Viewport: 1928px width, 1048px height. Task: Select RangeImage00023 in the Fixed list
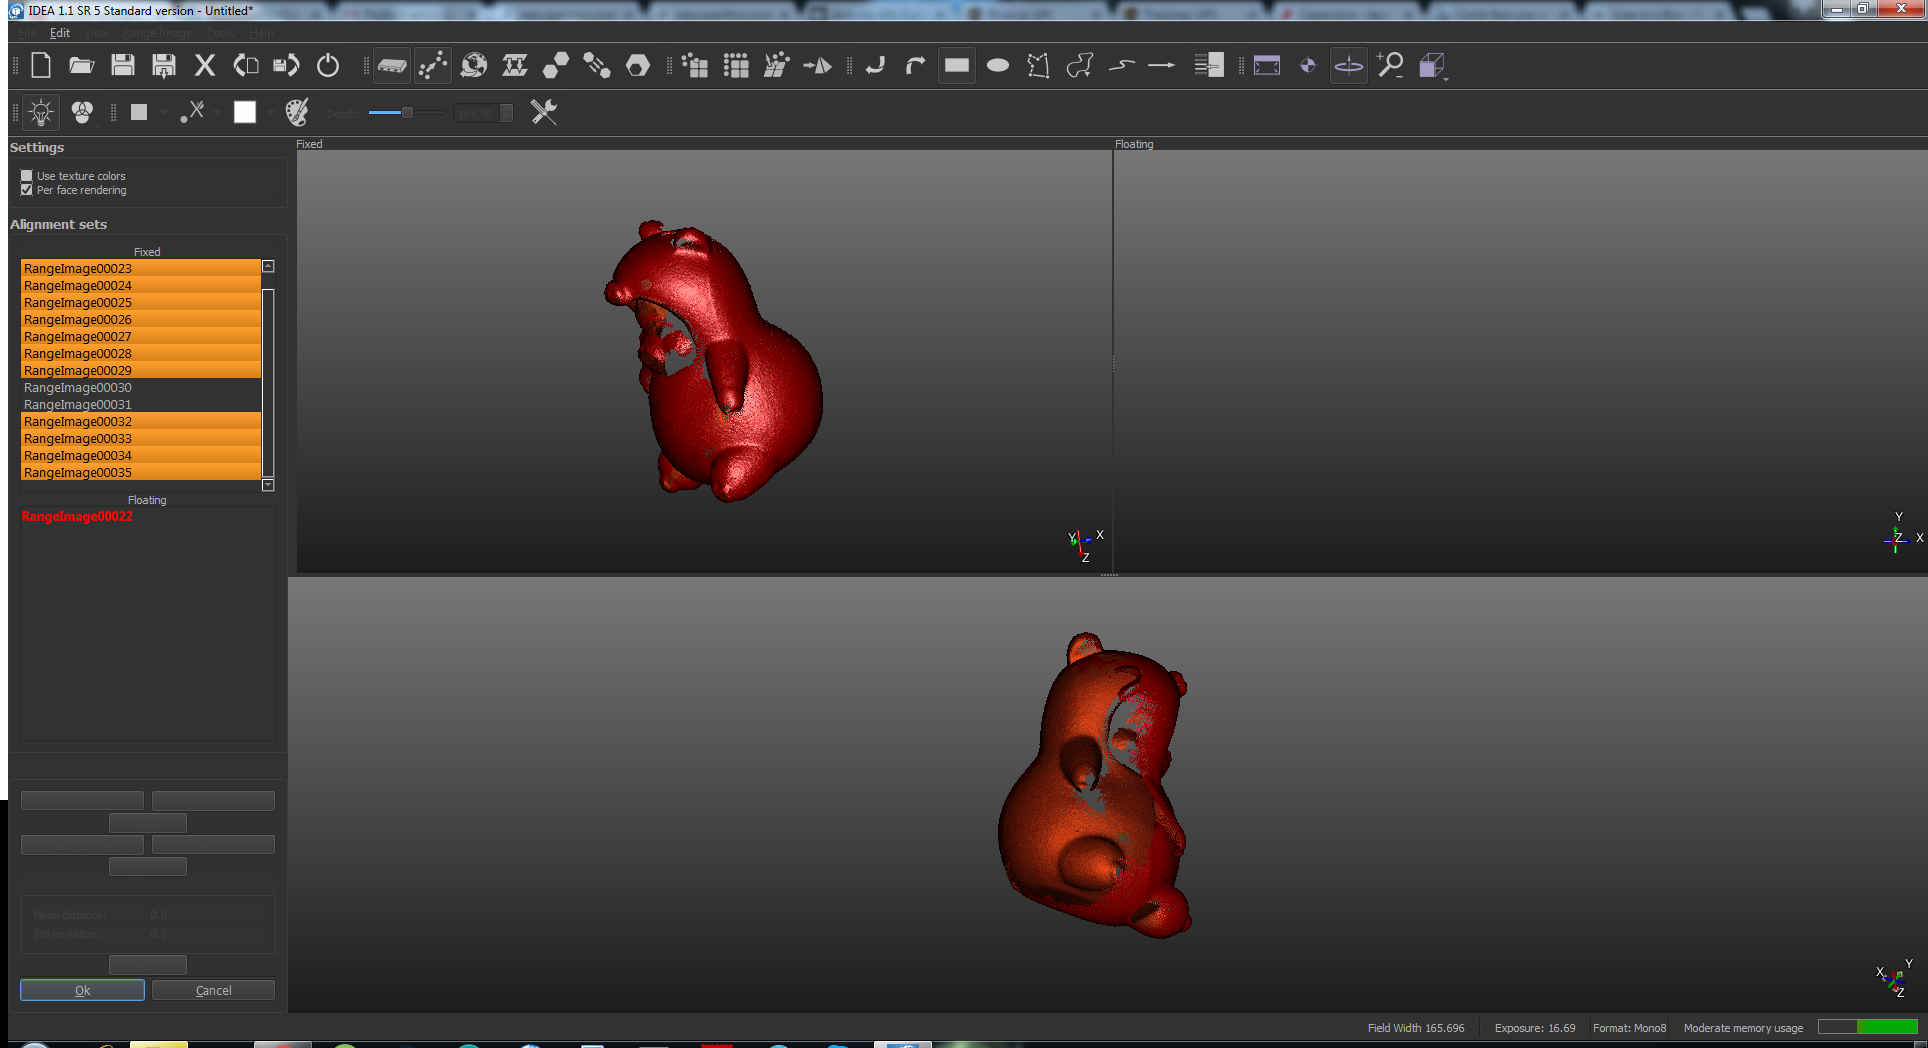141,268
